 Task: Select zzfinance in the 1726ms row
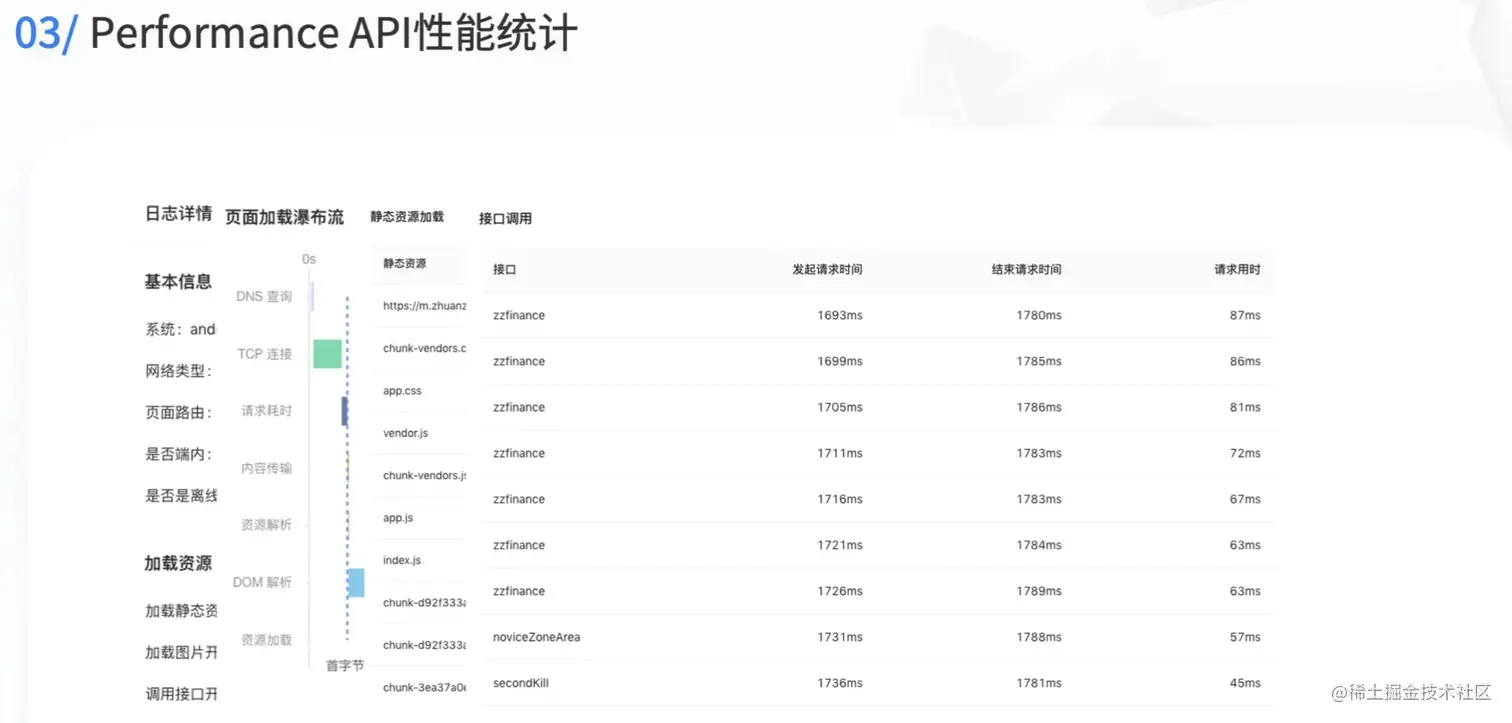pos(519,591)
